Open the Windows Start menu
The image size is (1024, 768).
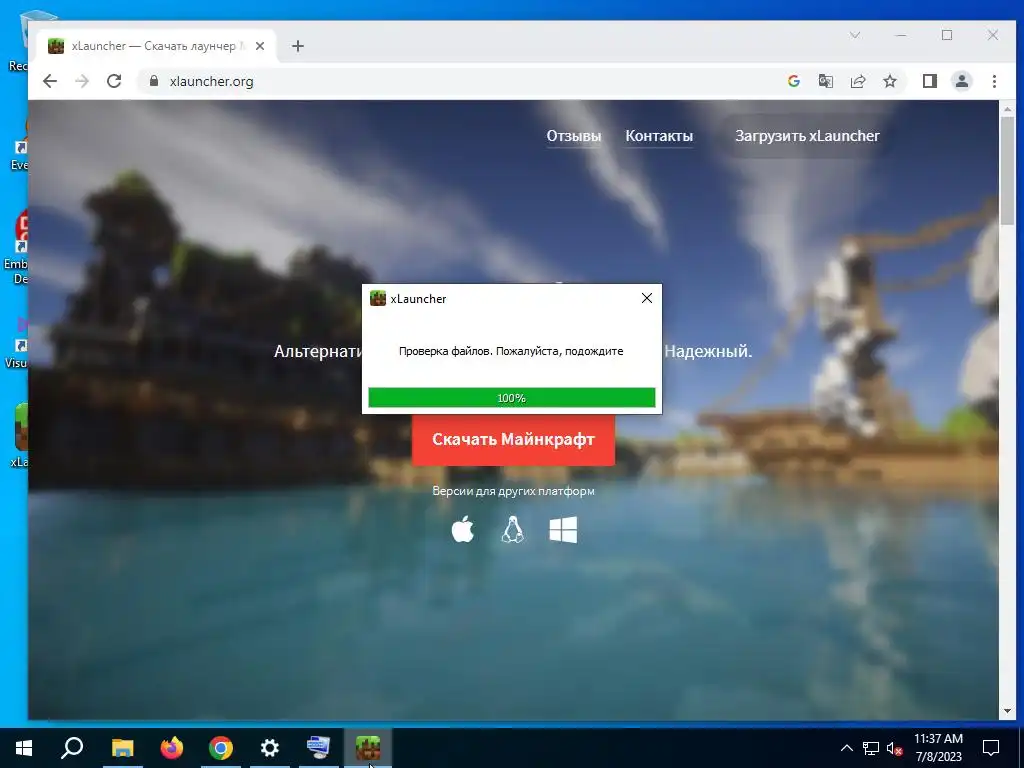[24, 748]
